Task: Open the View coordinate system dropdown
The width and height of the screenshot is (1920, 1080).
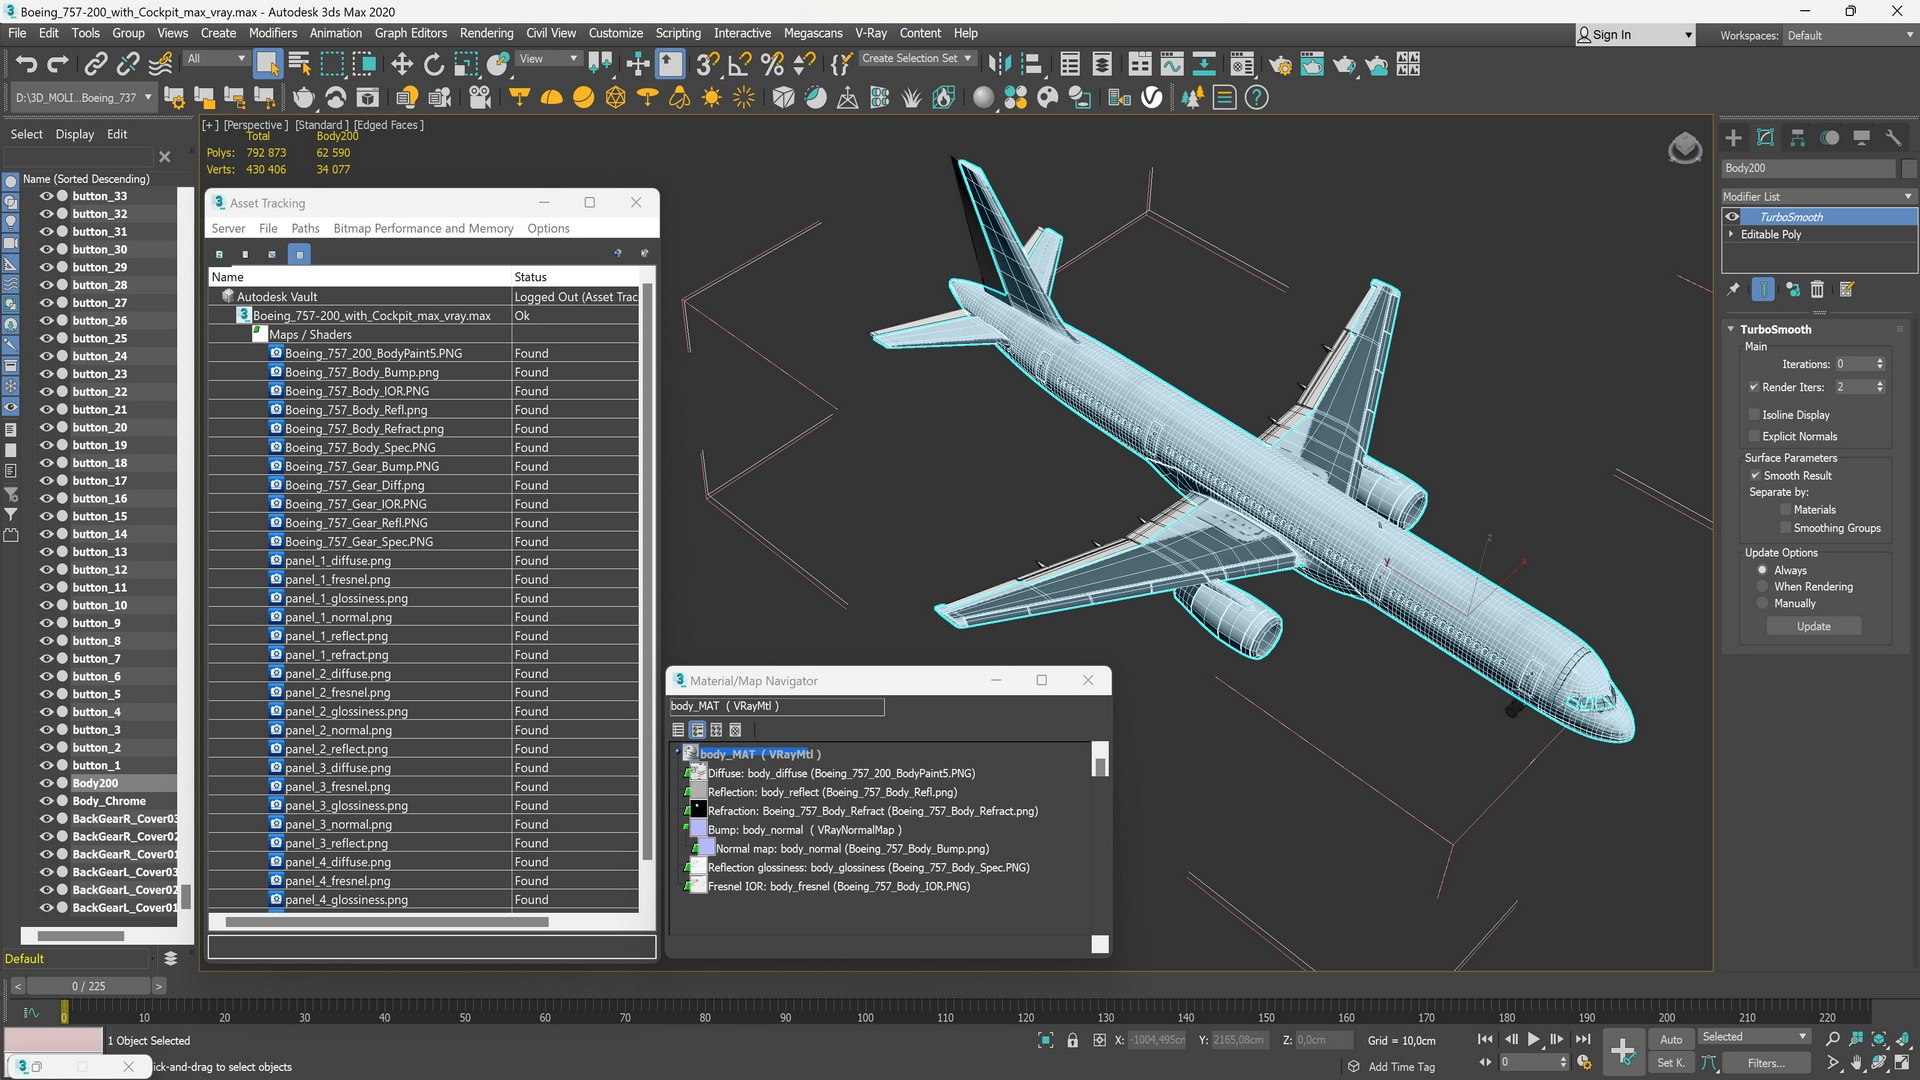Action: (548, 58)
